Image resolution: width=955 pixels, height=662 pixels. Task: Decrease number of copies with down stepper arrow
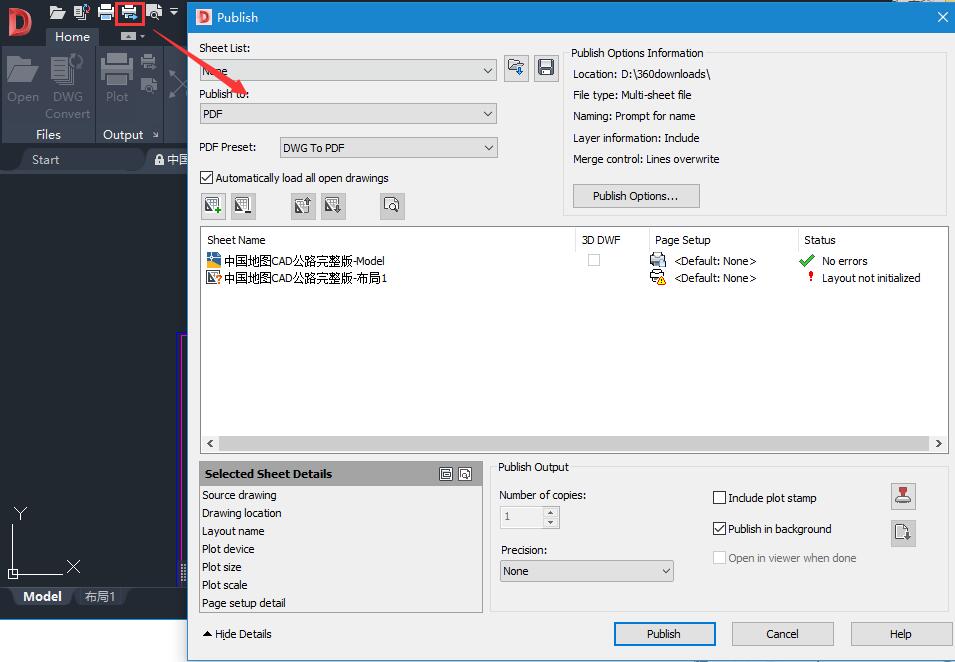pyautogui.click(x=551, y=523)
